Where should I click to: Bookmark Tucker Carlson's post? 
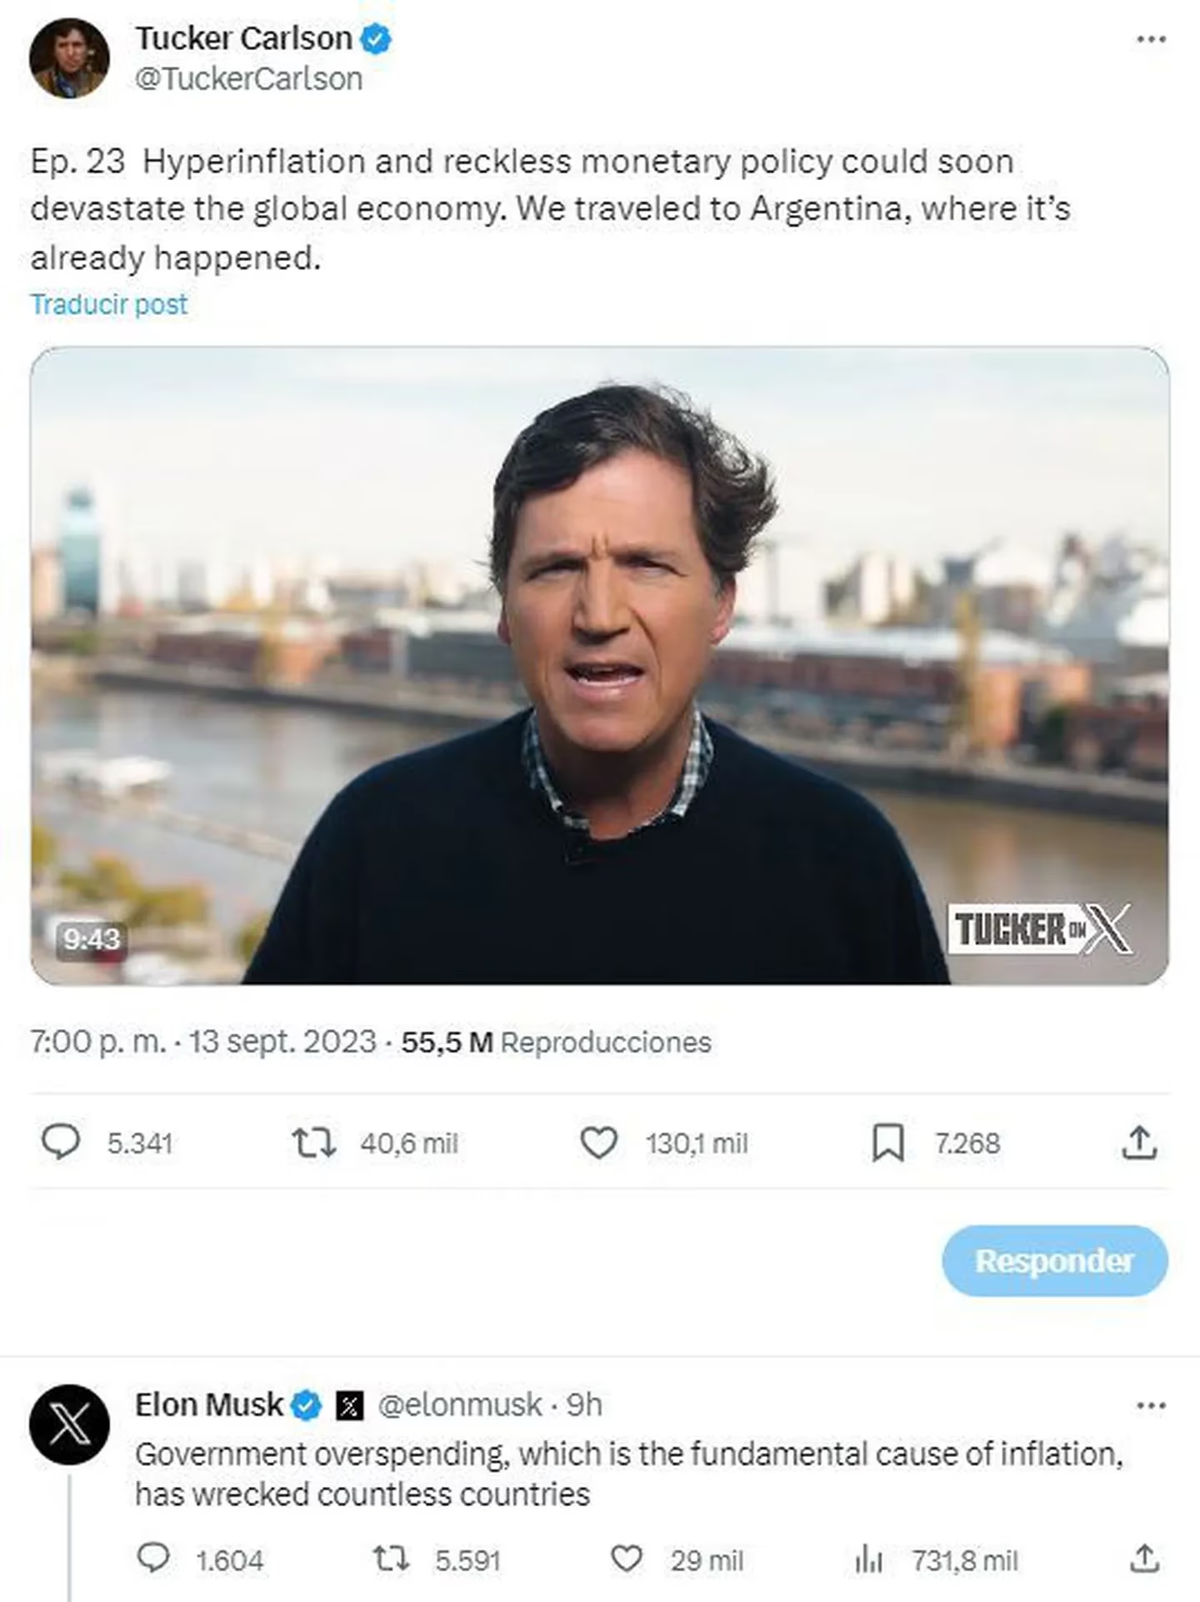click(x=887, y=1142)
